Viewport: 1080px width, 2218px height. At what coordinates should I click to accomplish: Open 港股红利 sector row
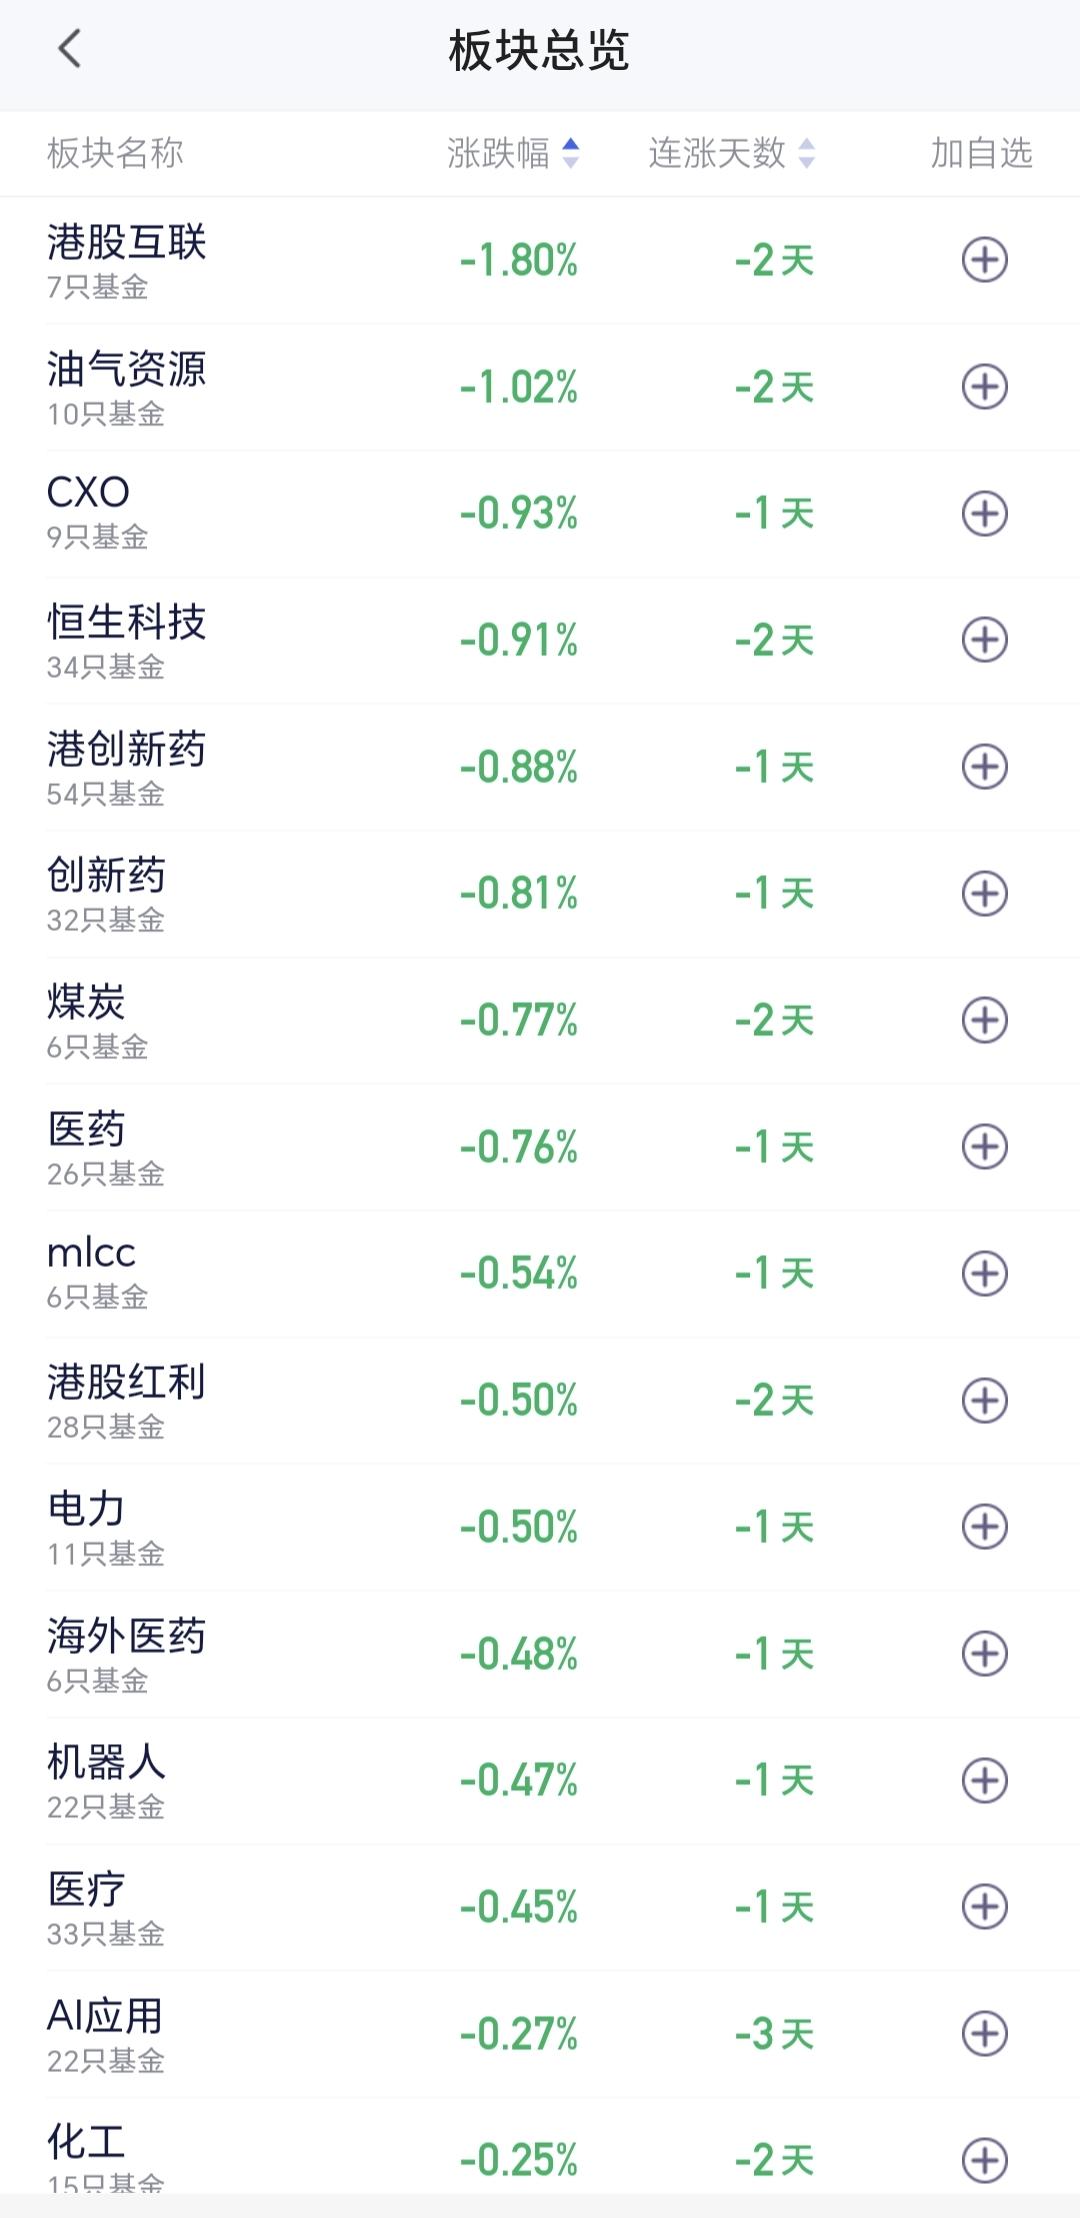540,1400
